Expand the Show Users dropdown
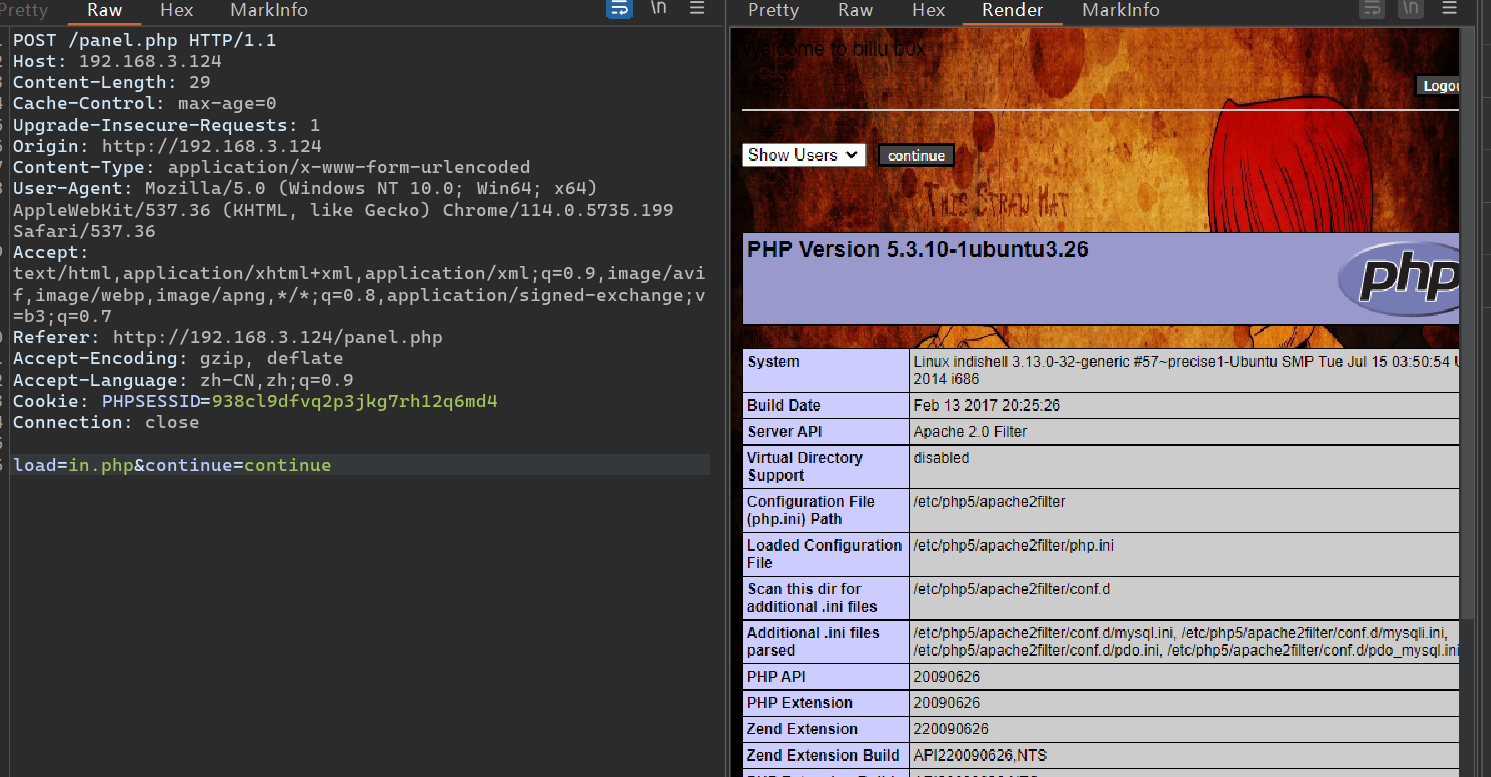Image resolution: width=1491 pixels, height=777 pixels. [x=803, y=155]
